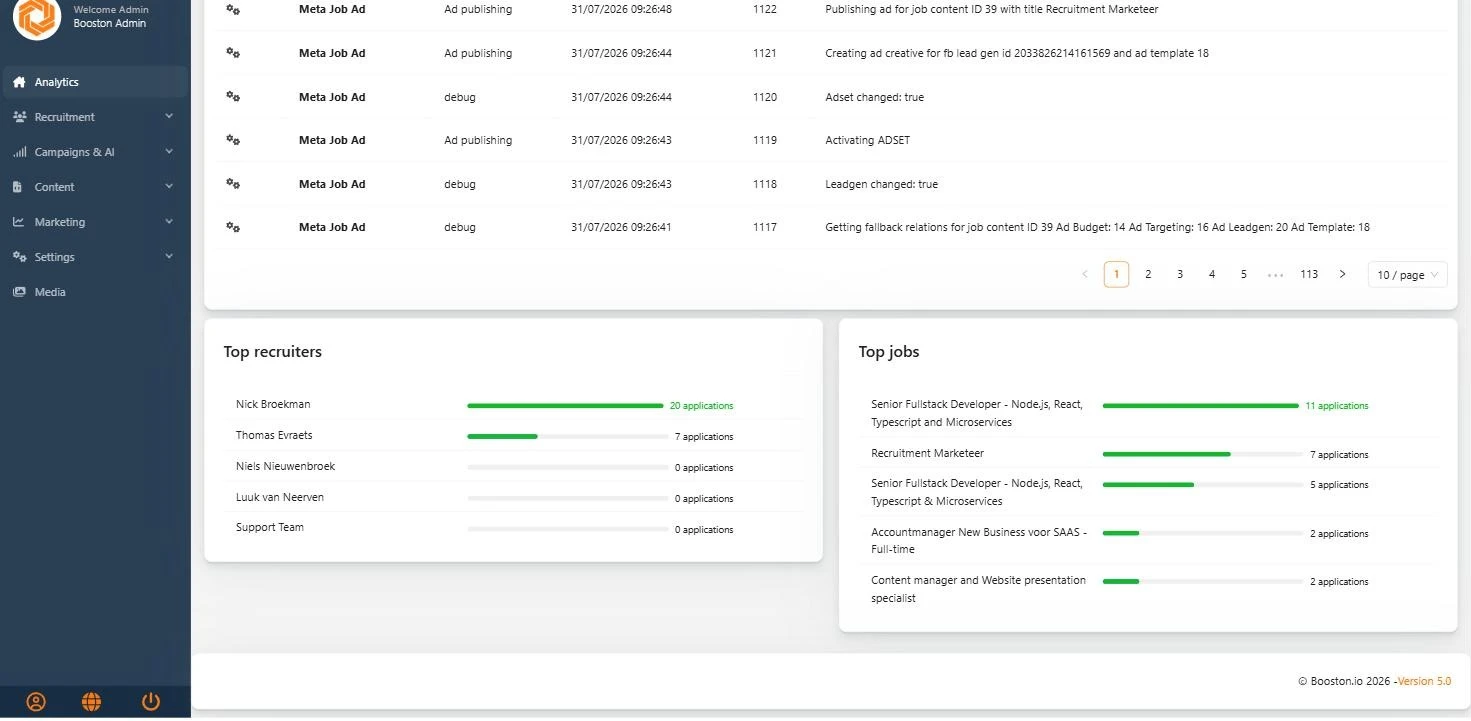
Task: Go to page 3 of the log
Action: pyautogui.click(x=1180, y=274)
